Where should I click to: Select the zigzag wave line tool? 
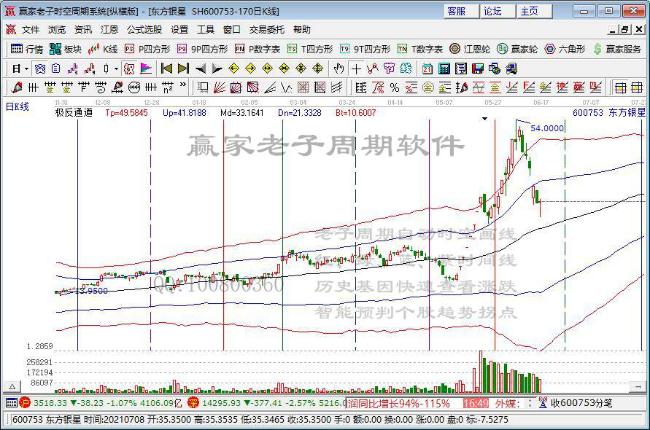tap(286, 87)
